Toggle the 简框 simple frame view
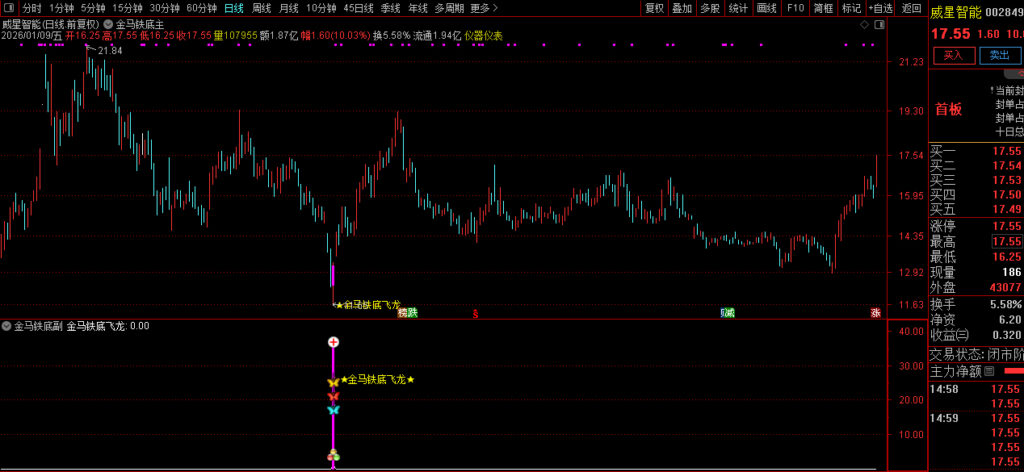Image resolution: width=1024 pixels, height=472 pixels. click(x=823, y=8)
